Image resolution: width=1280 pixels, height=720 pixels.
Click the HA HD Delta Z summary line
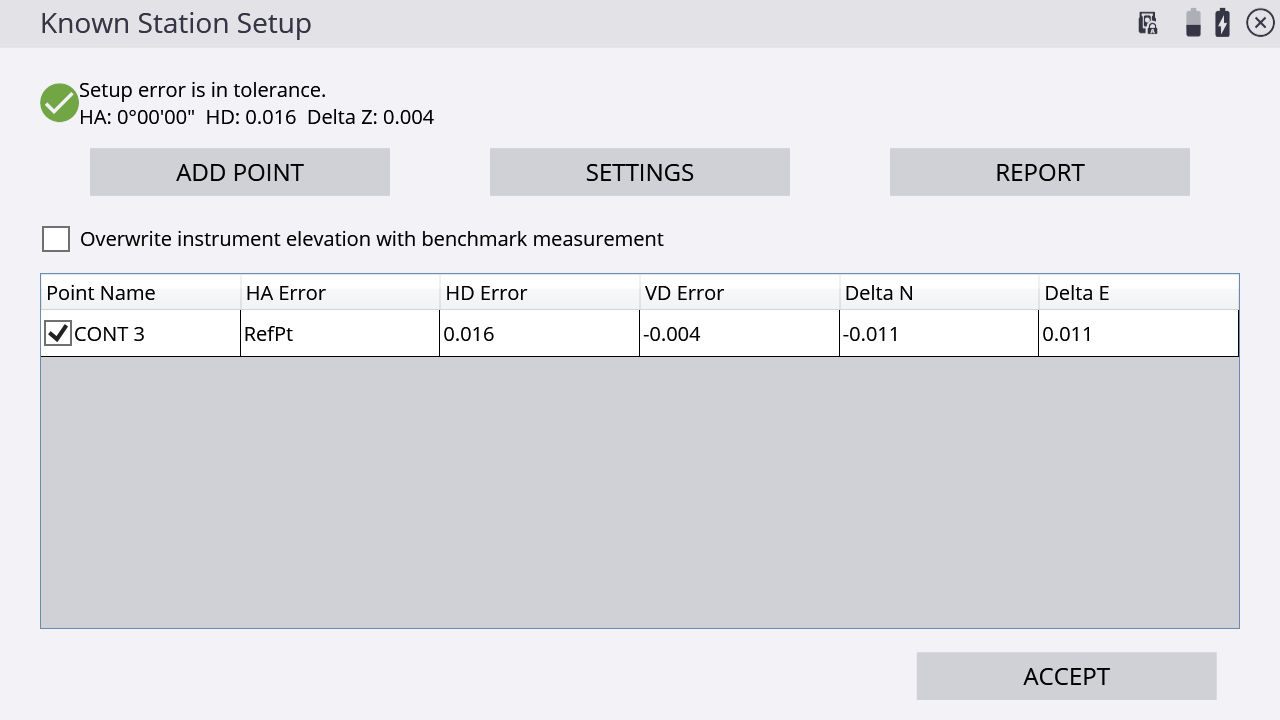coord(256,117)
